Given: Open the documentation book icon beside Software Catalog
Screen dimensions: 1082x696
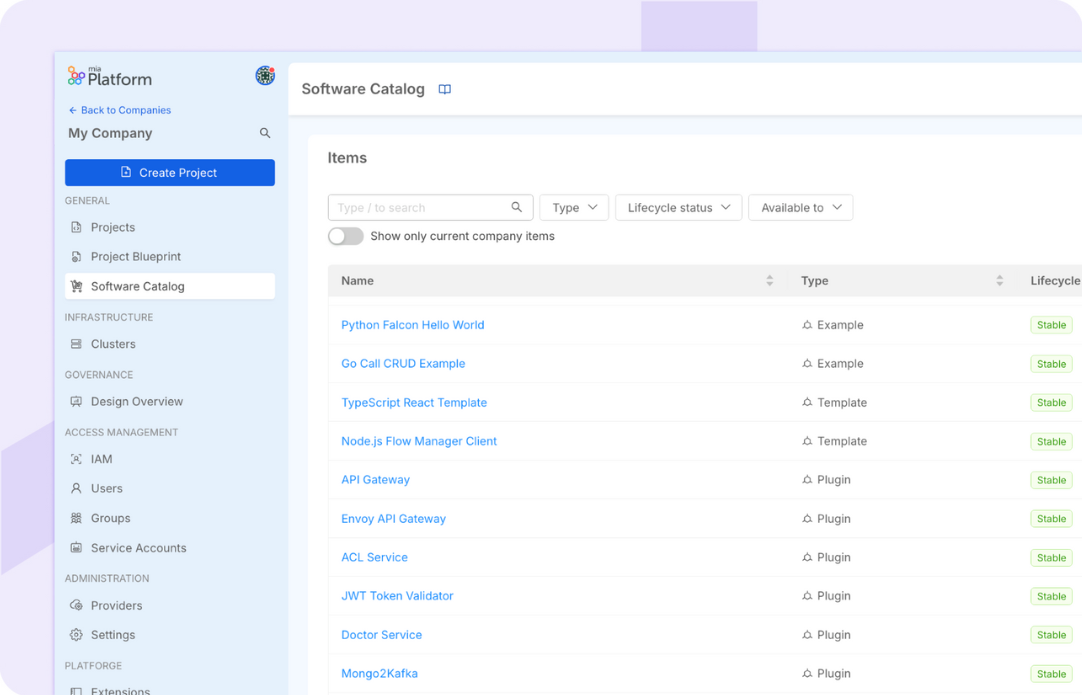Looking at the screenshot, I should pyautogui.click(x=444, y=89).
